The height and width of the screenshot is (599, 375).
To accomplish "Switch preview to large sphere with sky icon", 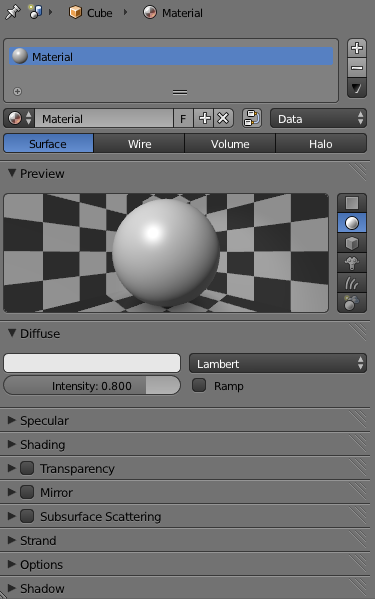I will point(352,303).
